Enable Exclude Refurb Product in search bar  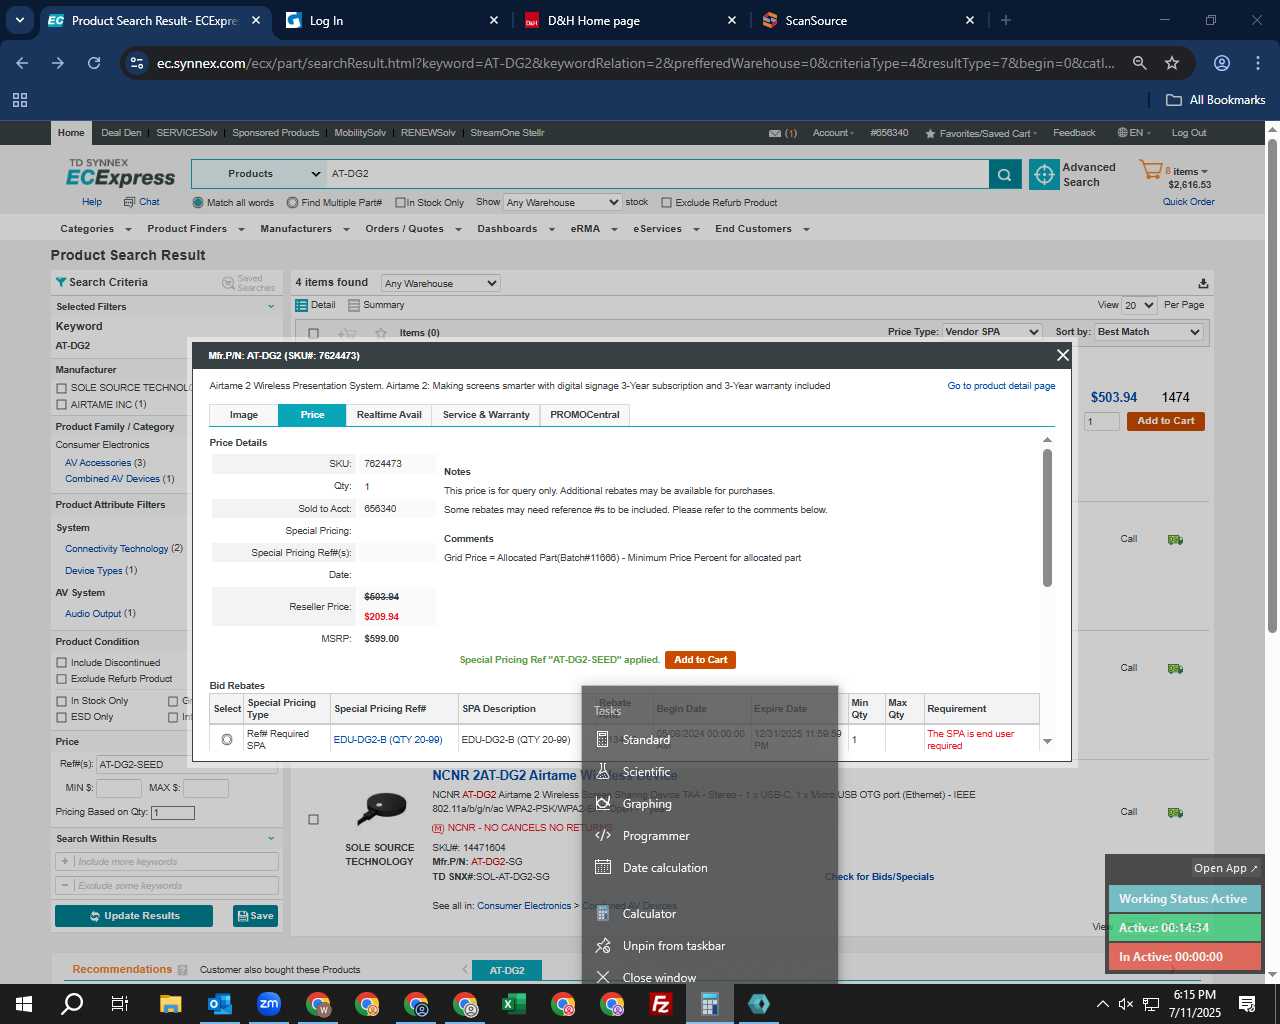(666, 203)
